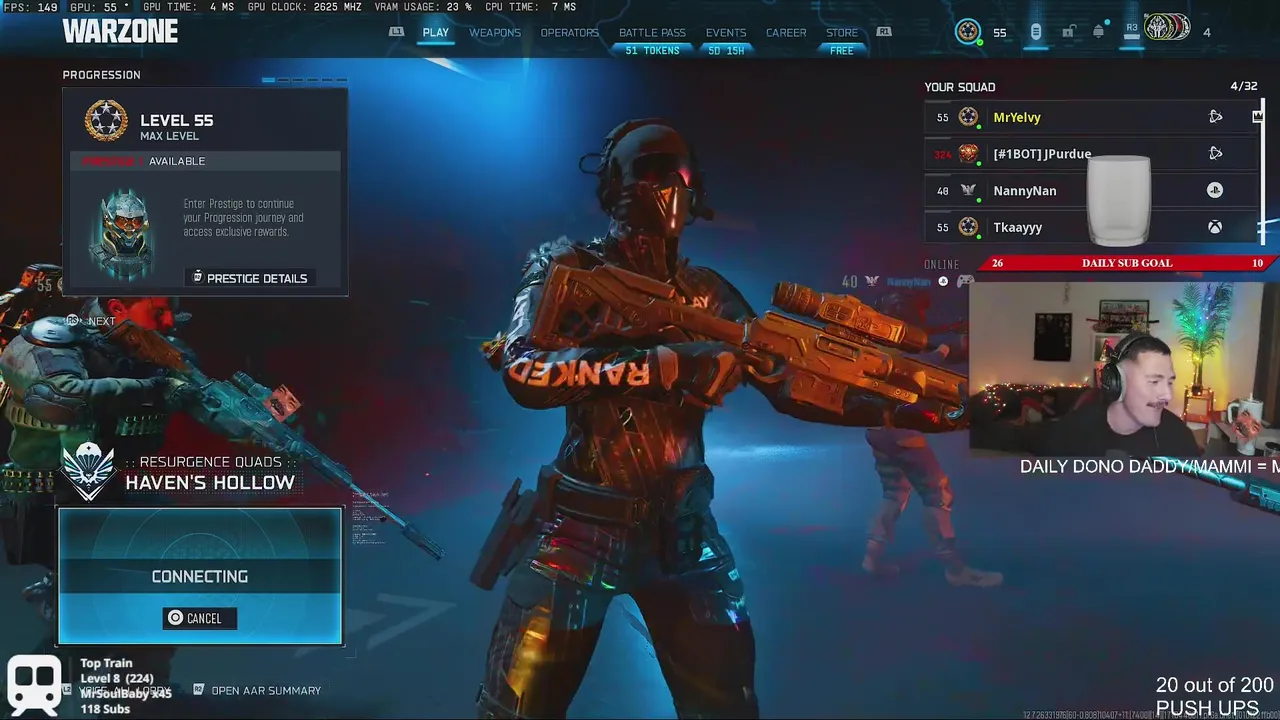Image resolution: width=1280 pixels, height=720 pixels.
Task: Open the battle token icon in top bar
Action: [x=1036, y=32]
